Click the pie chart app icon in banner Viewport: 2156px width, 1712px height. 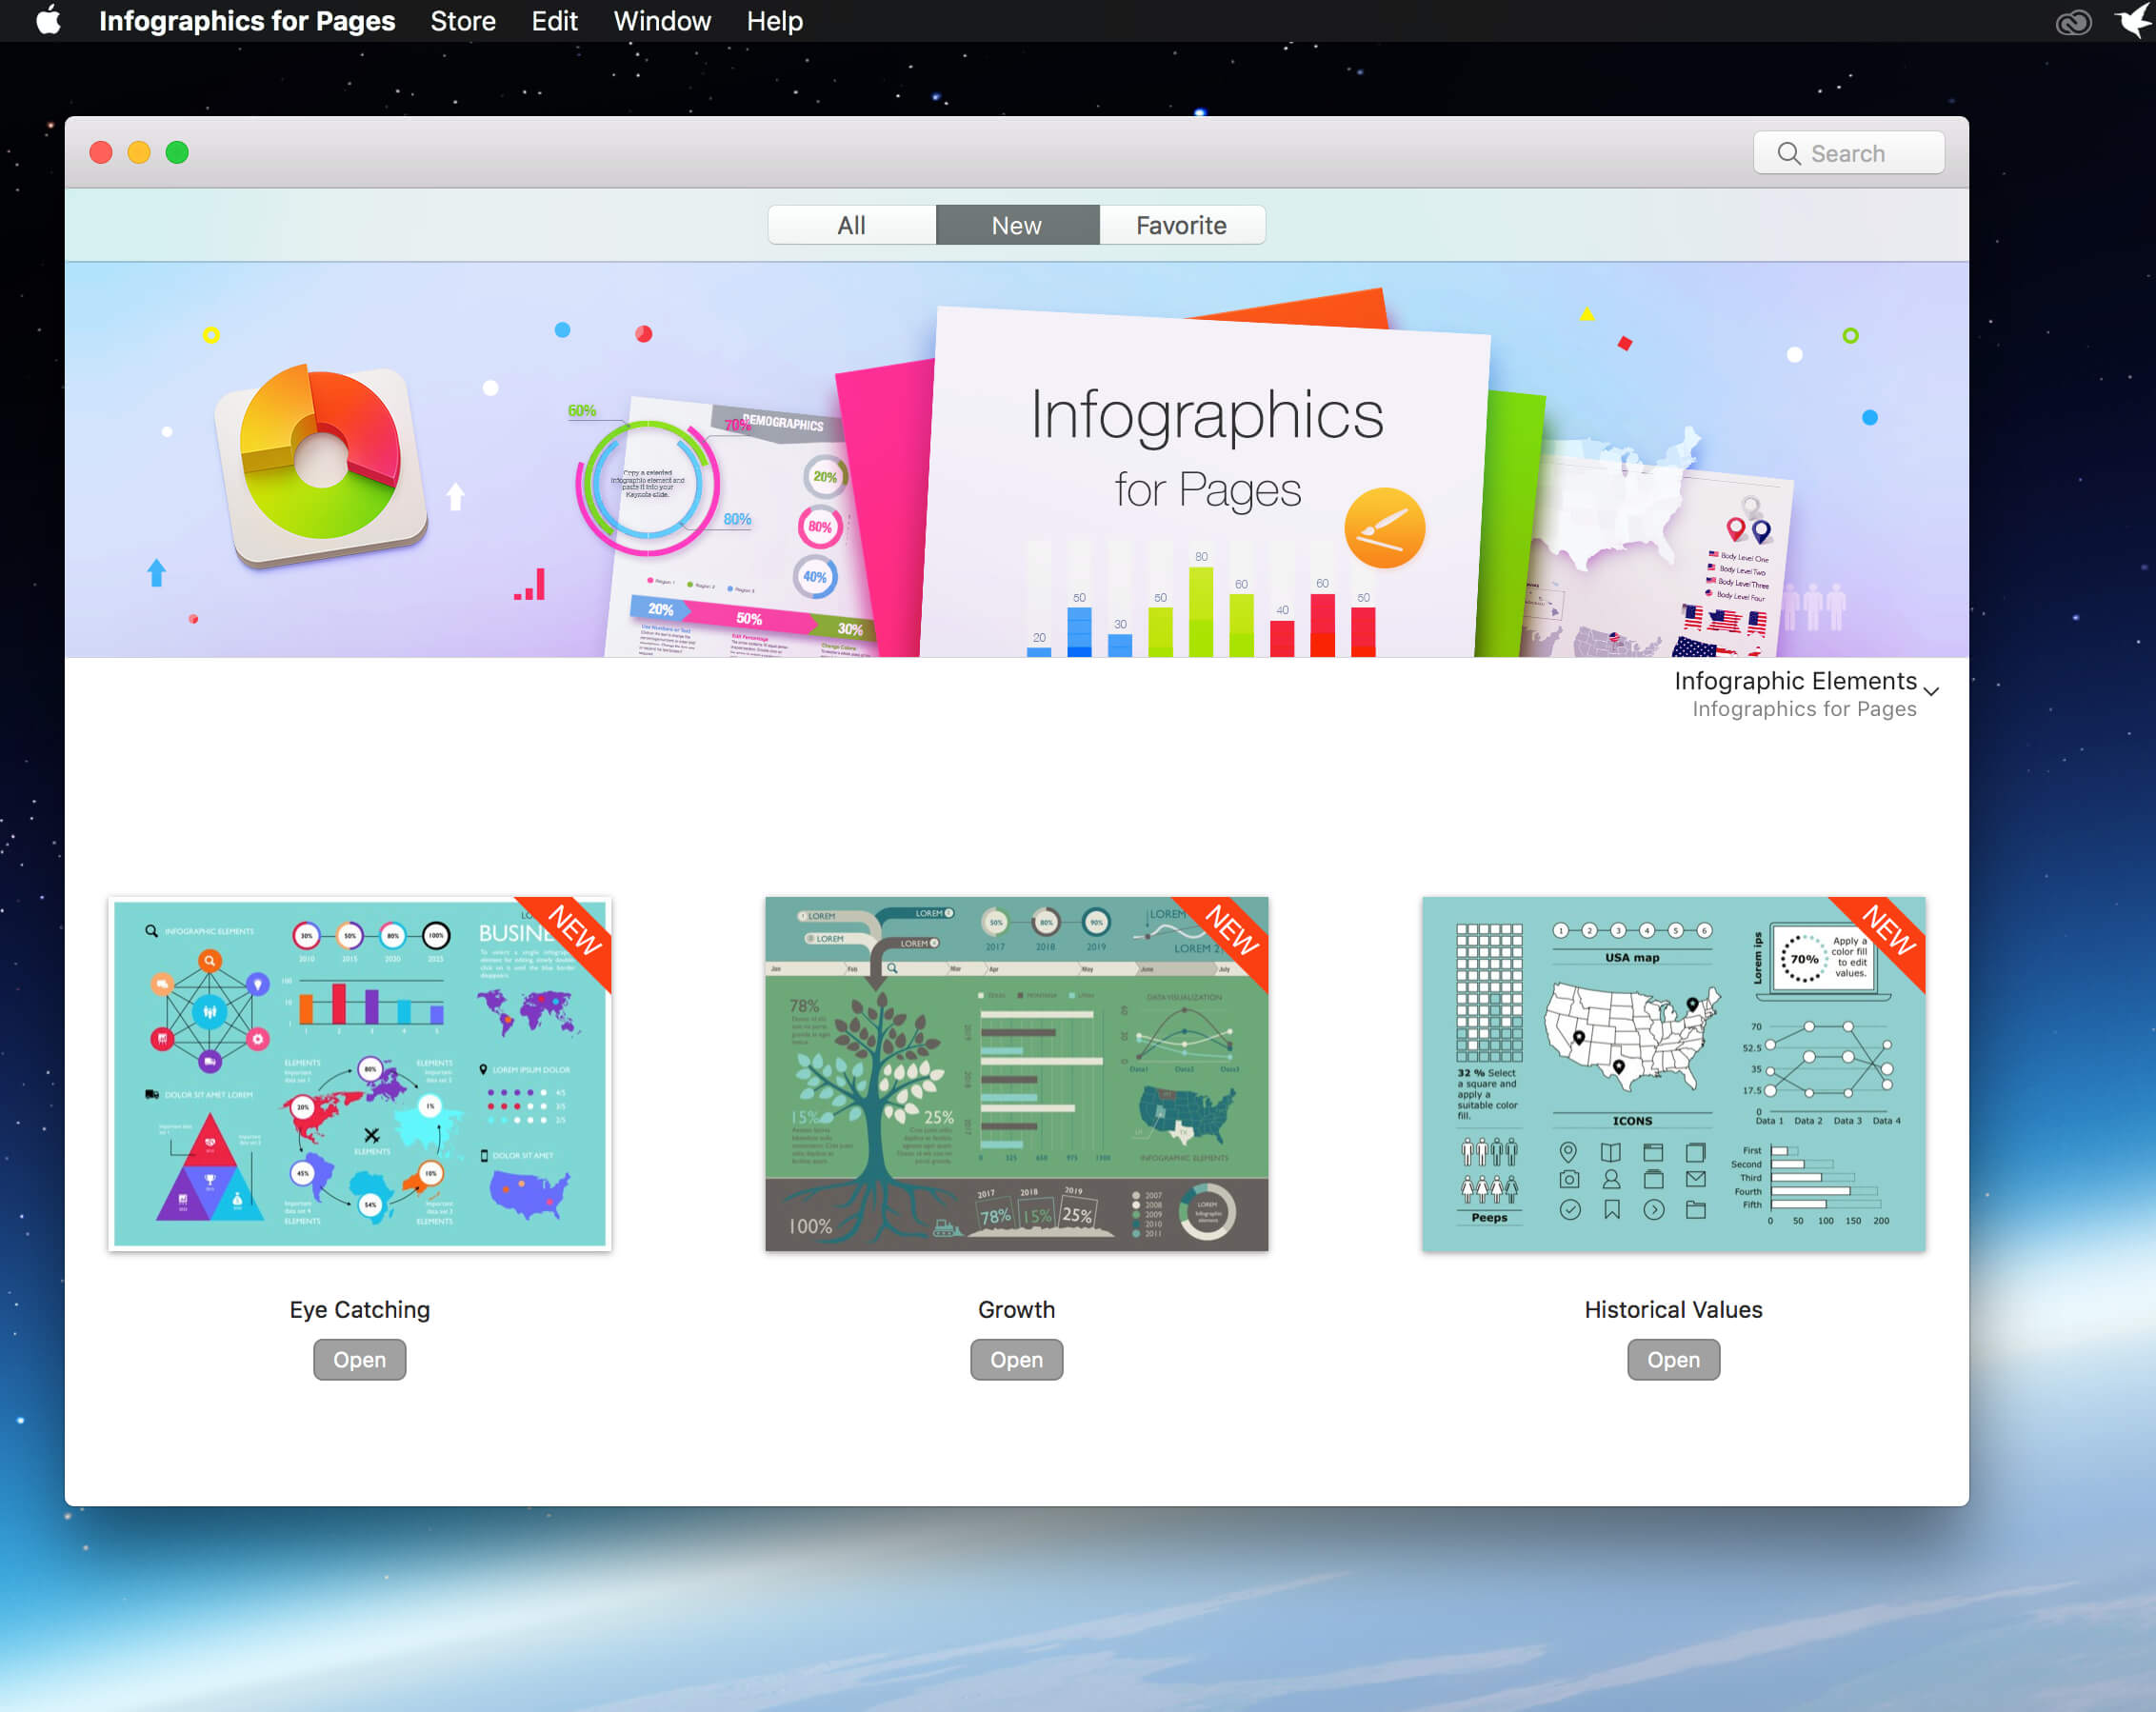click(x=322, y=464)
